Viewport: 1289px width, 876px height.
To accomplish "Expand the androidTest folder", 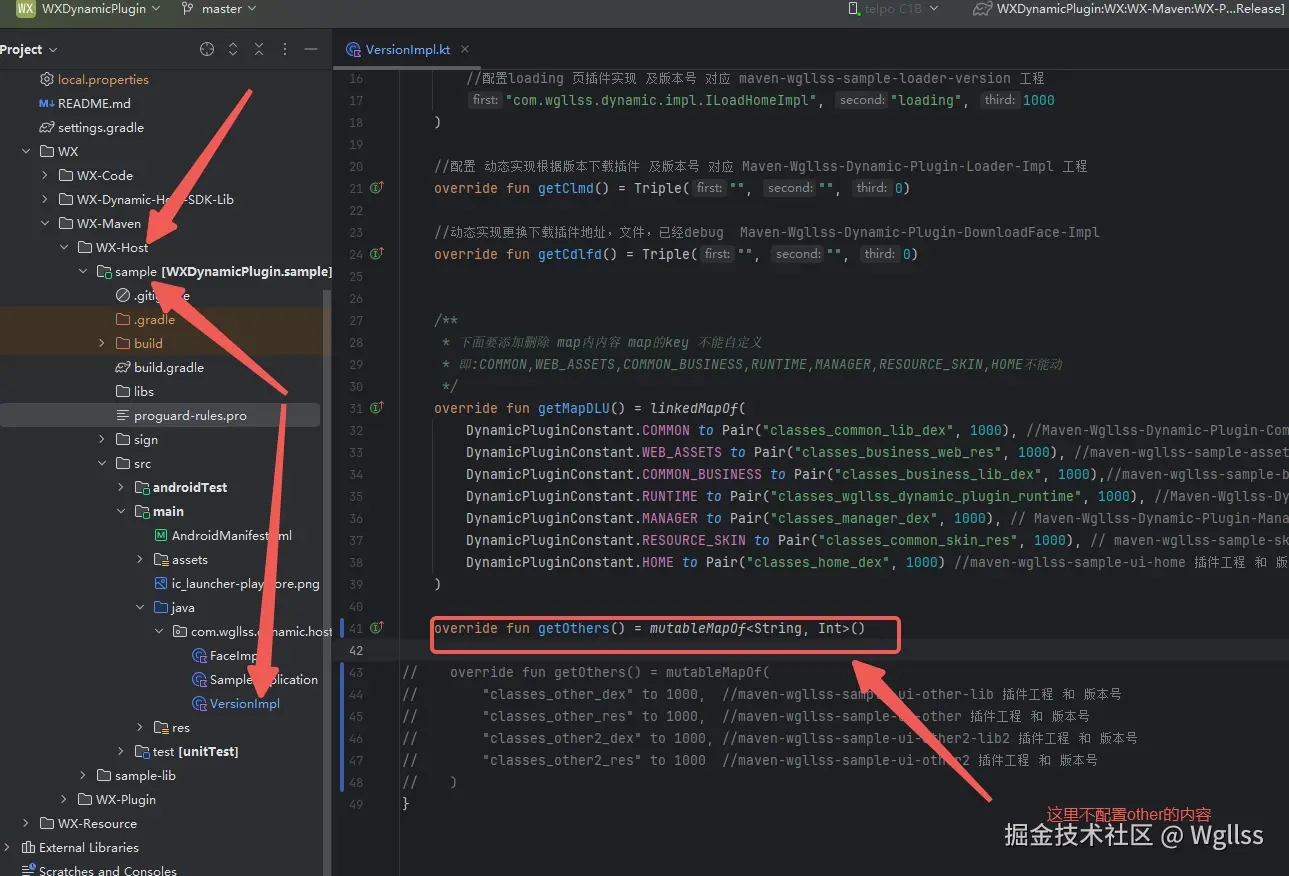I will point(121,487).
